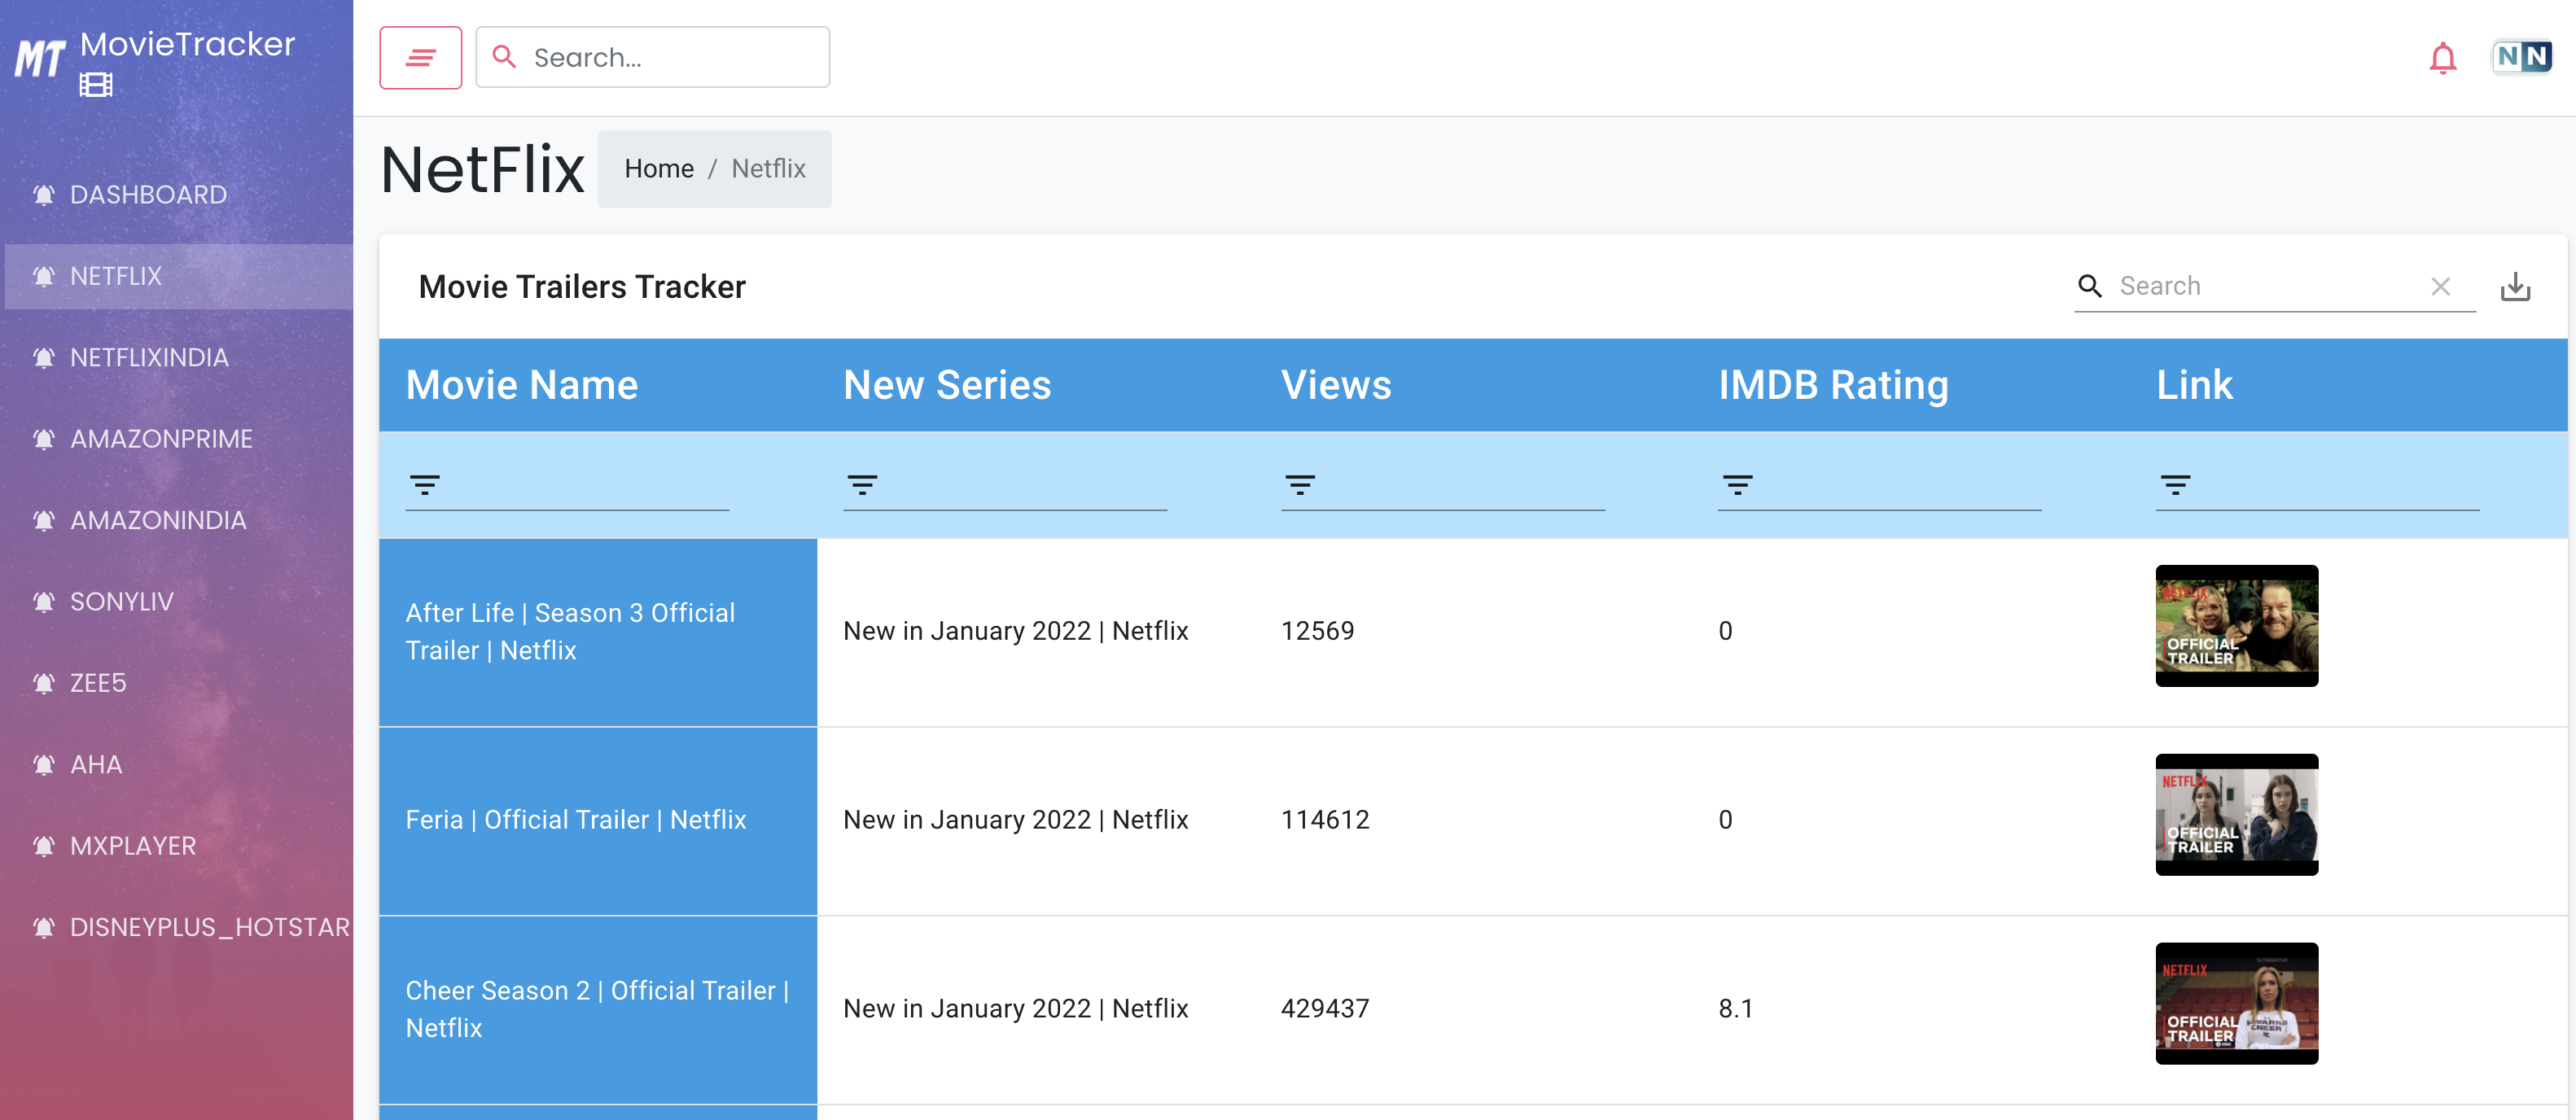Open After Life Season 3 trailer title
Viewport: 2576px width, 1120px height.
click(x=570, y=631)
